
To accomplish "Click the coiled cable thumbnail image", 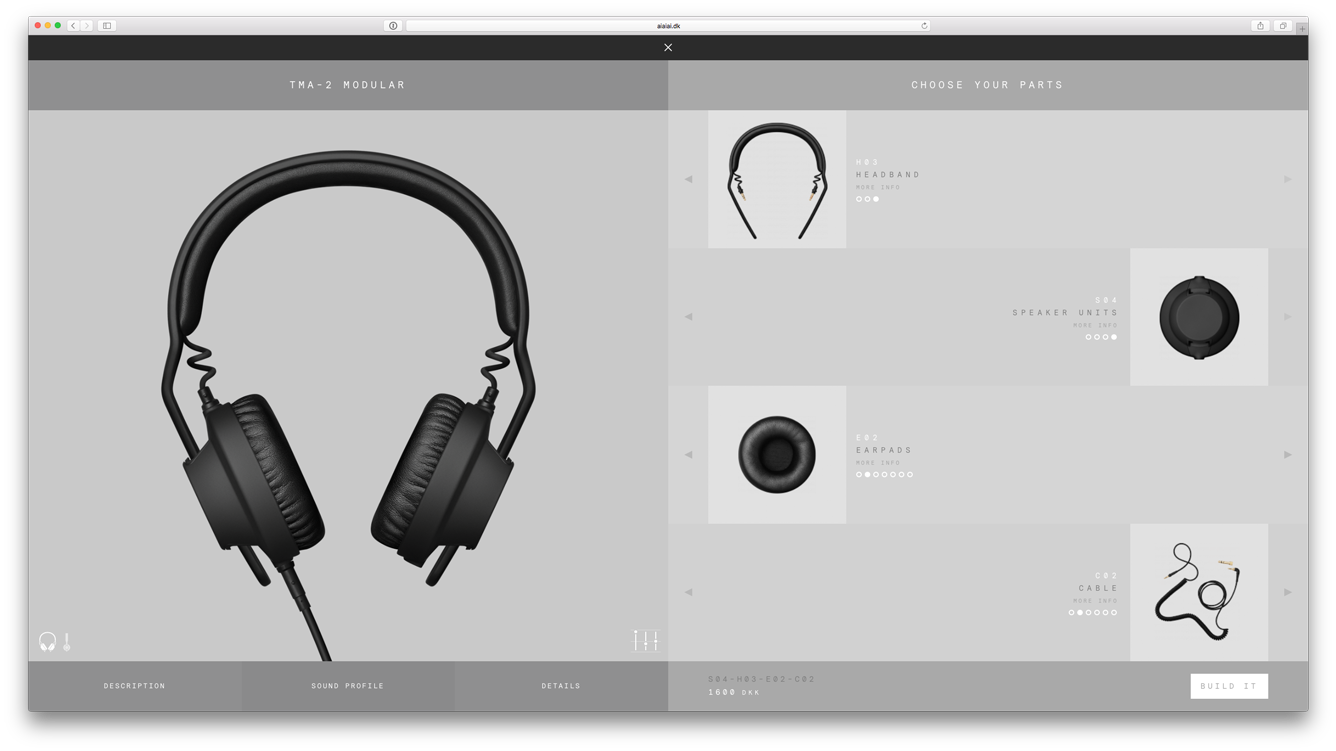I will (x=1199, y=592).
